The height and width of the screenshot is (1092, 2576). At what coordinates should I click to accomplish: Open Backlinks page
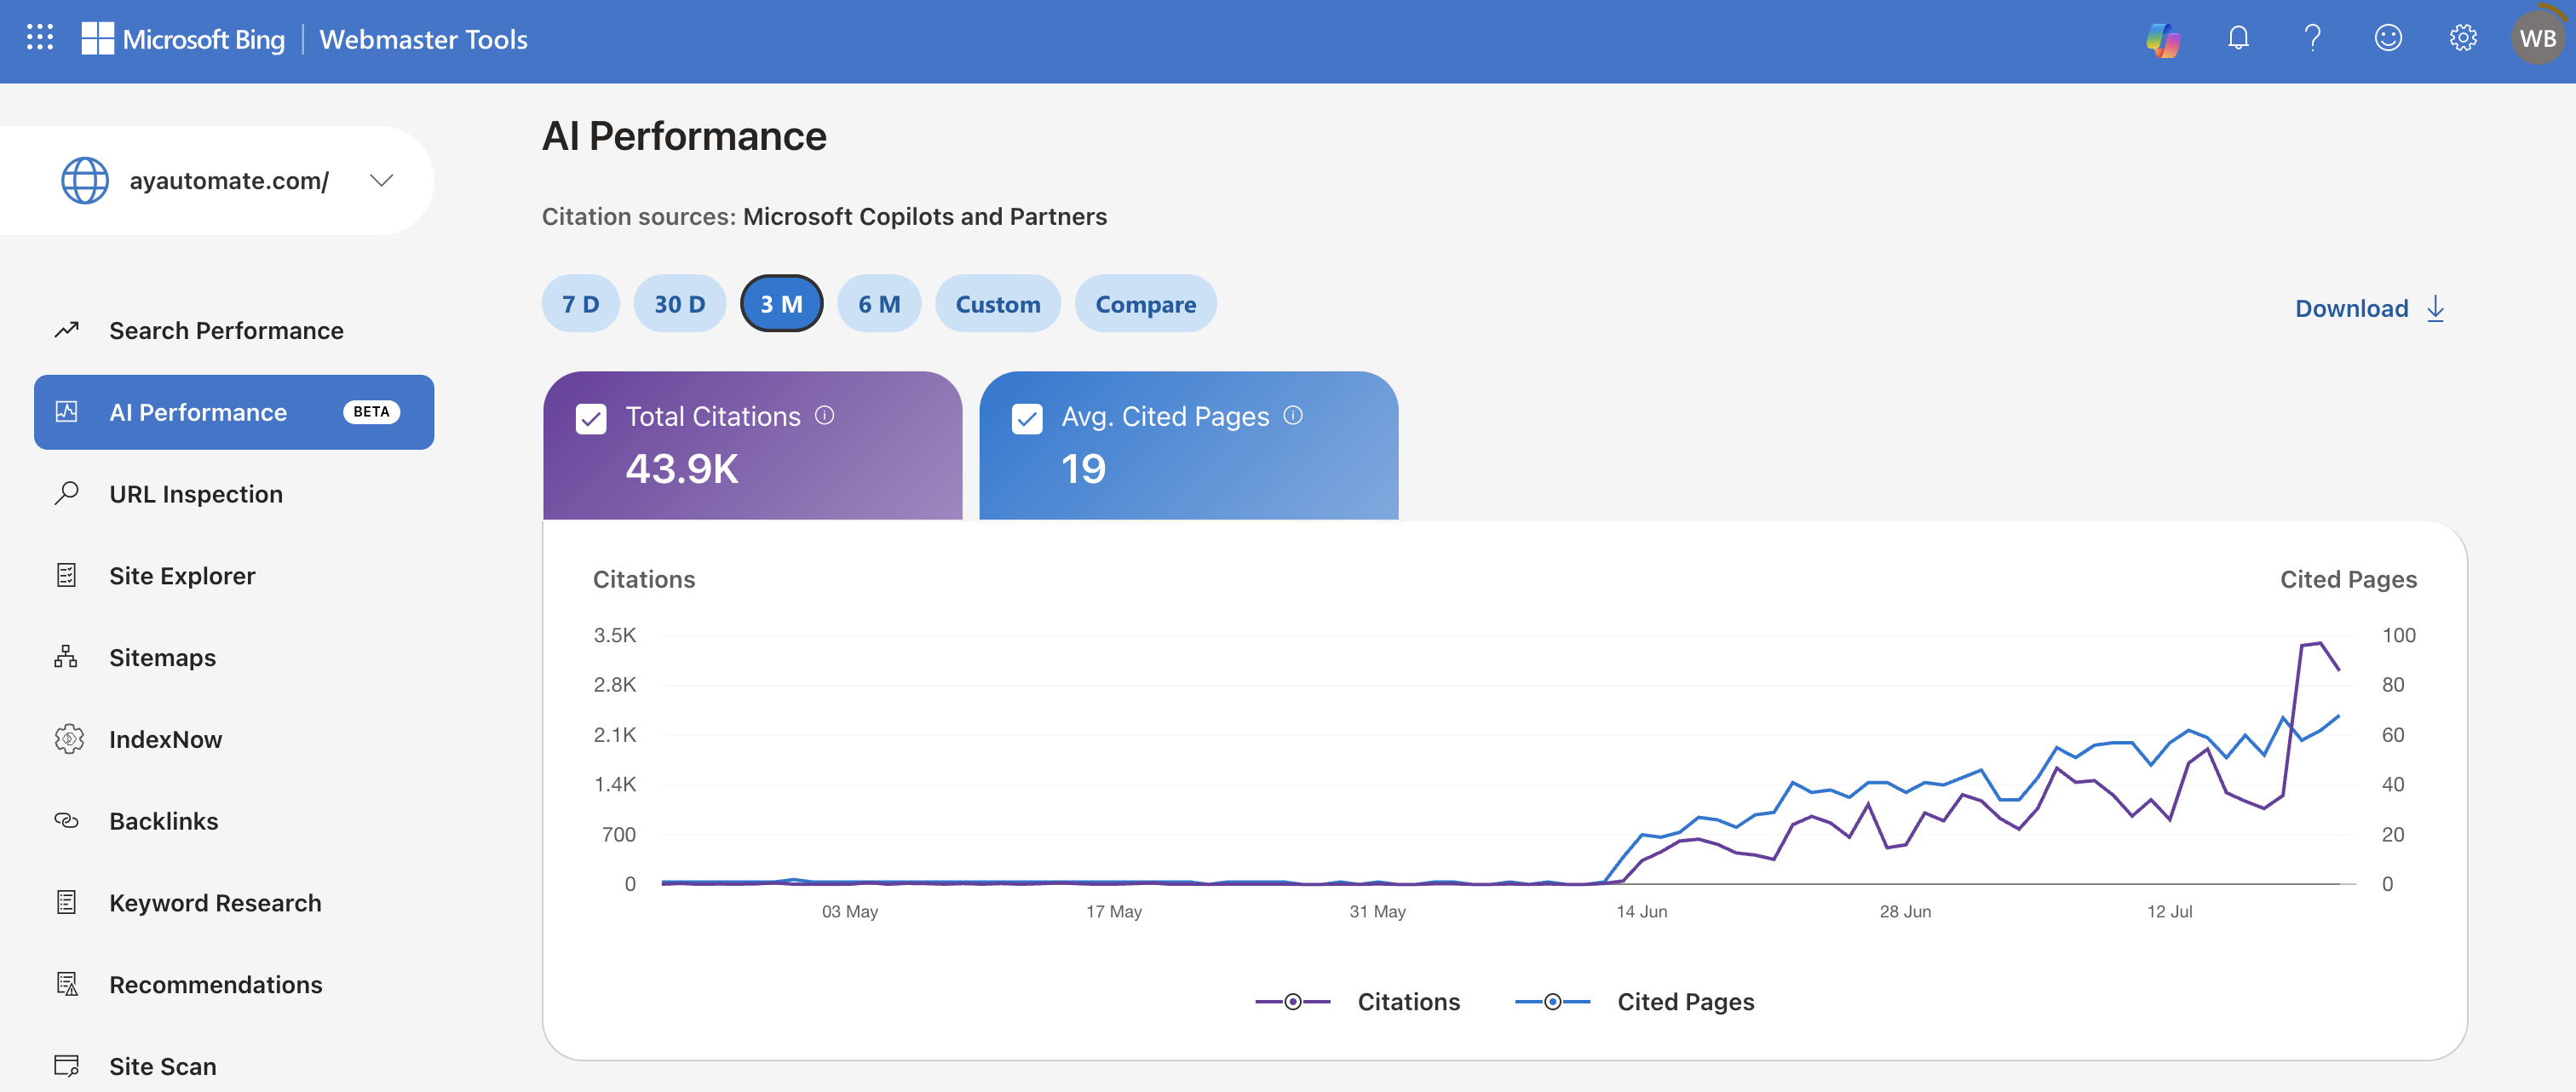(x=234, y=821)
